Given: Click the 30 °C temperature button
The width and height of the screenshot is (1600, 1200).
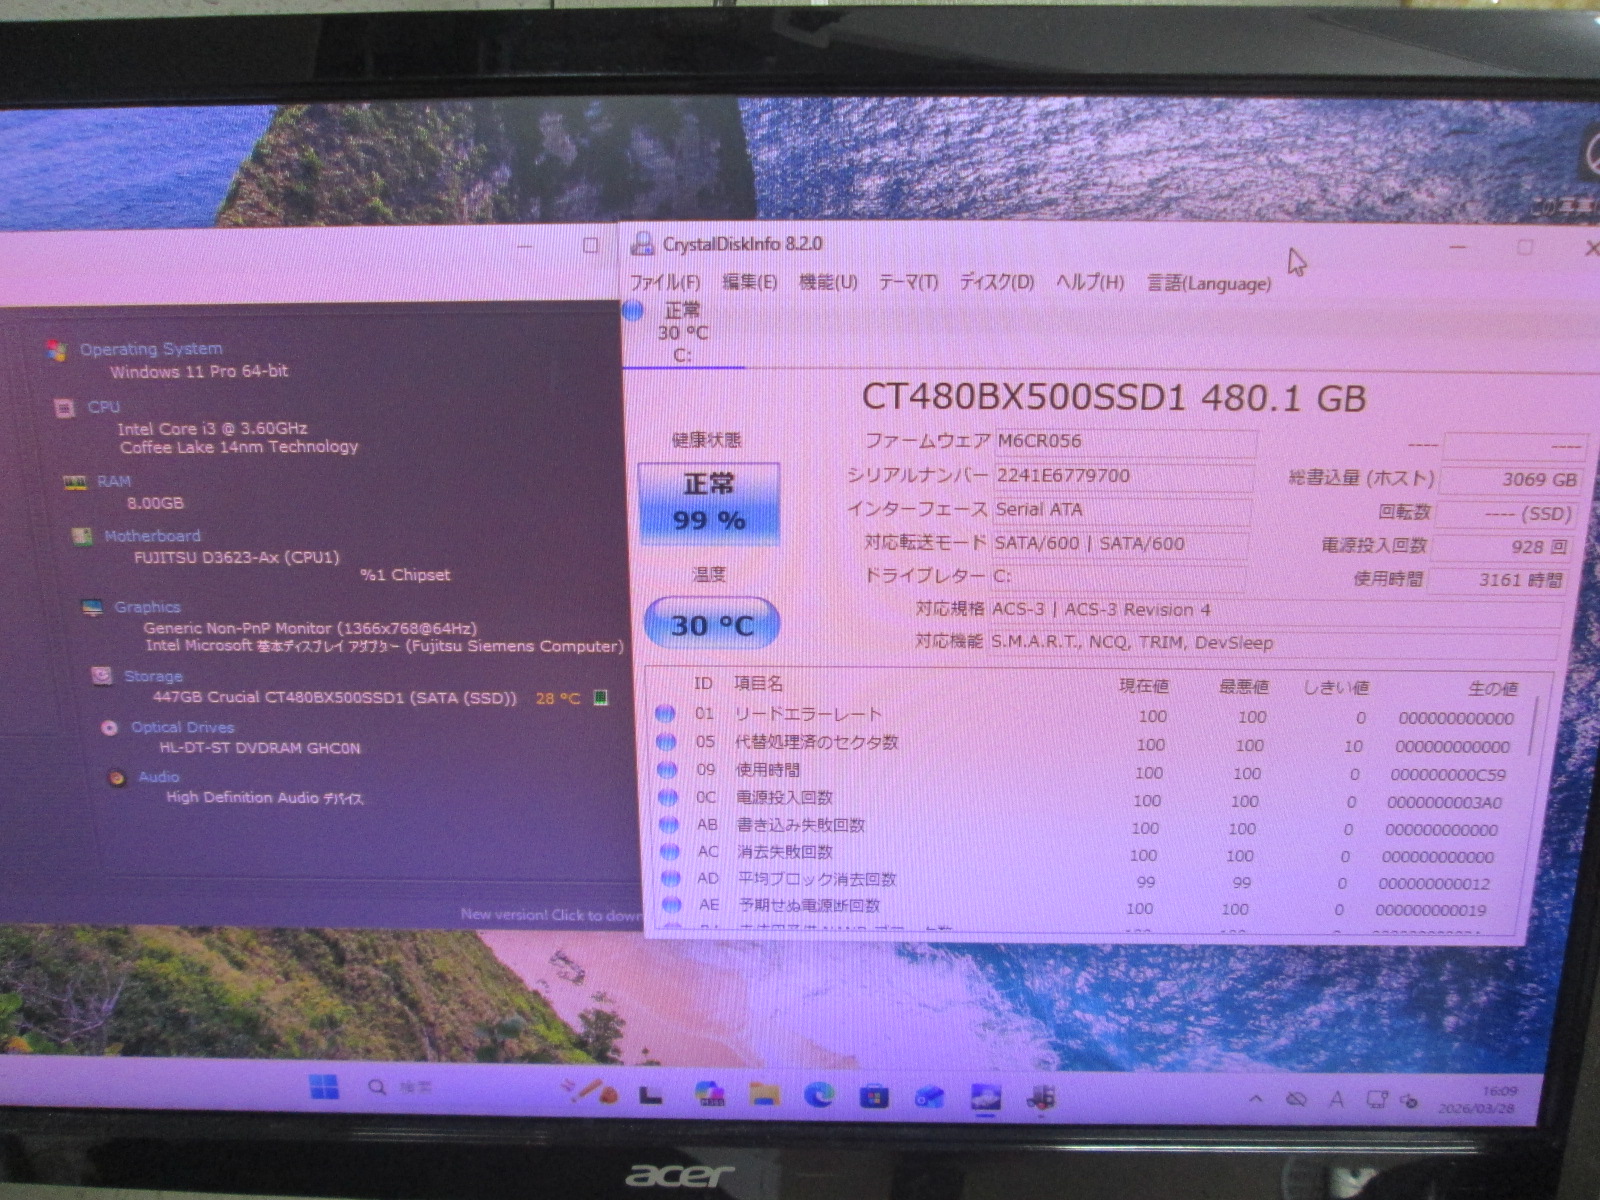Looking at the screenshot, I should (x=711, y=625).
